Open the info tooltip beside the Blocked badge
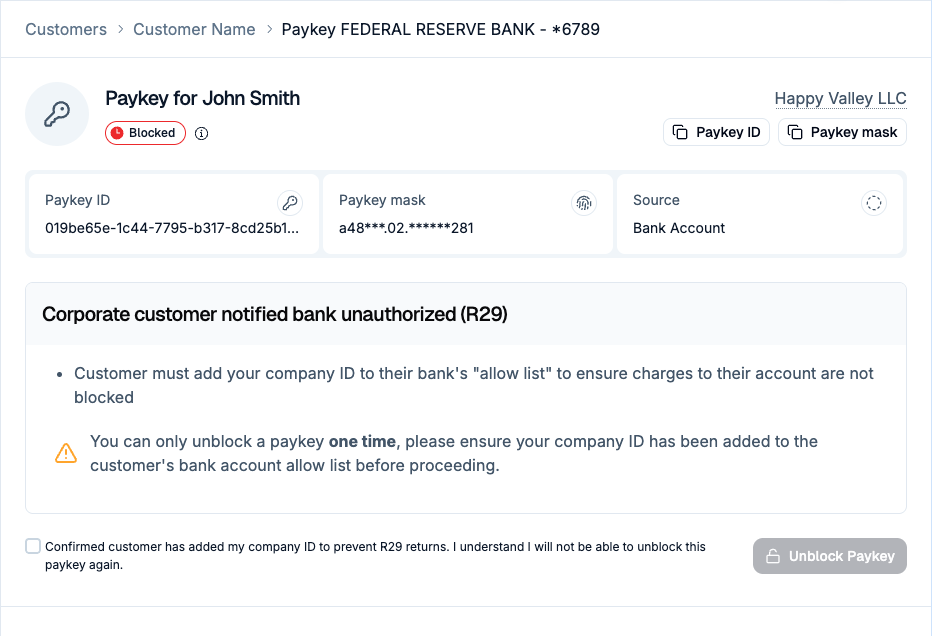The image size is (932, 636). click(x=201, y=133)
